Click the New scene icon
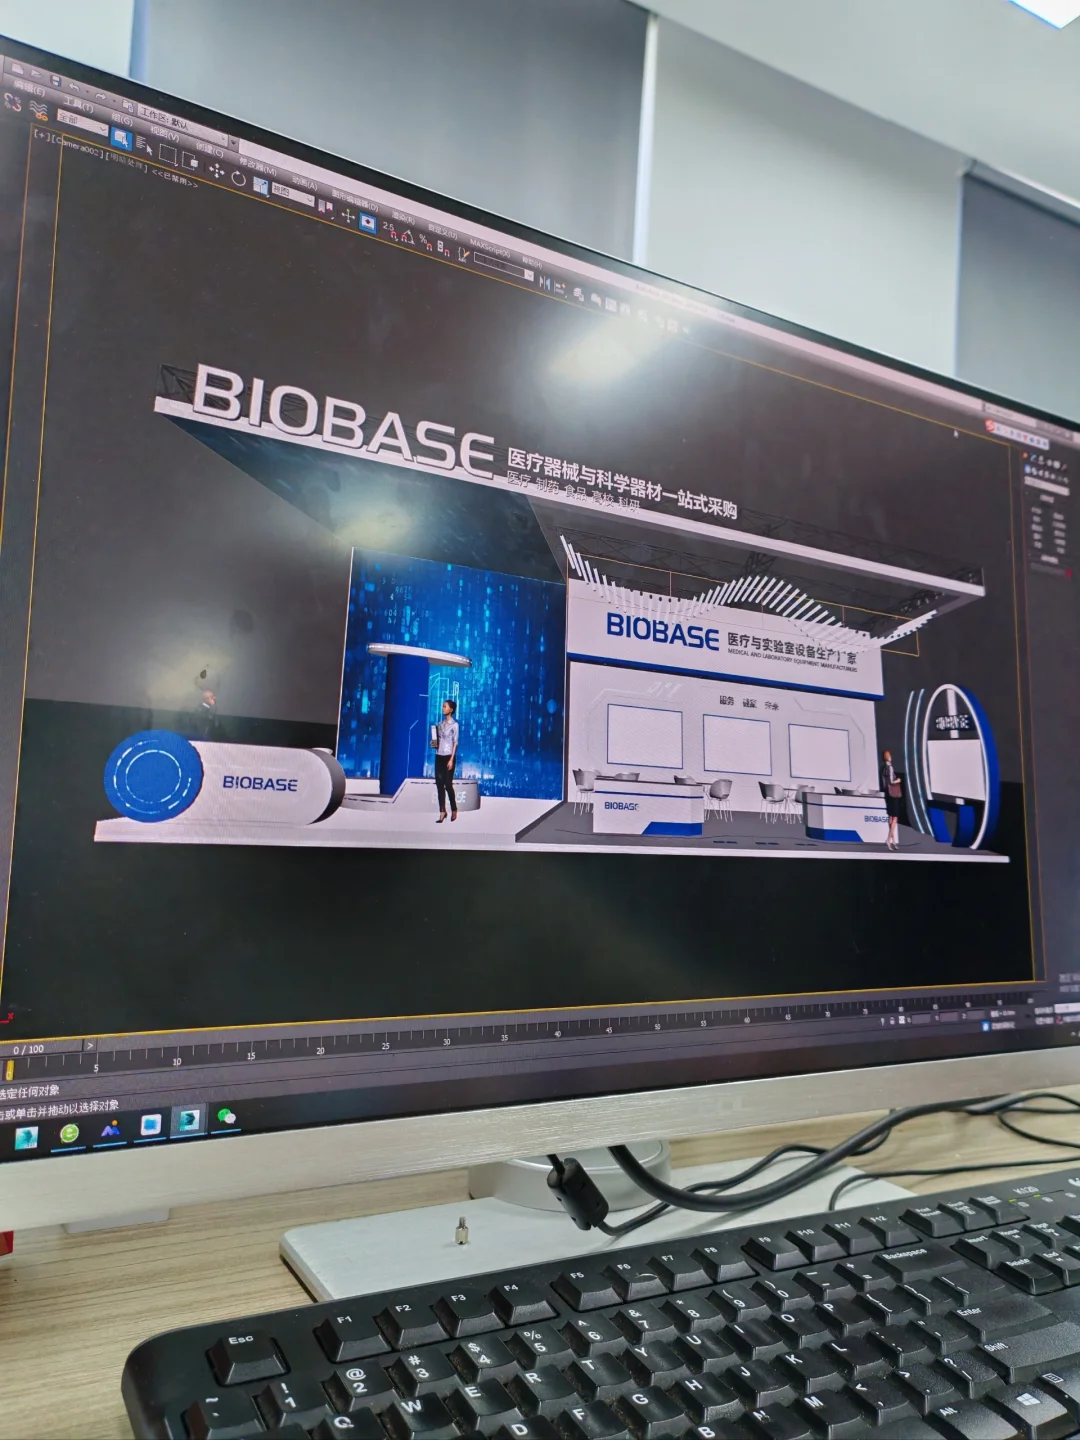1080x1440 pixels. click(x=17, y=68)
